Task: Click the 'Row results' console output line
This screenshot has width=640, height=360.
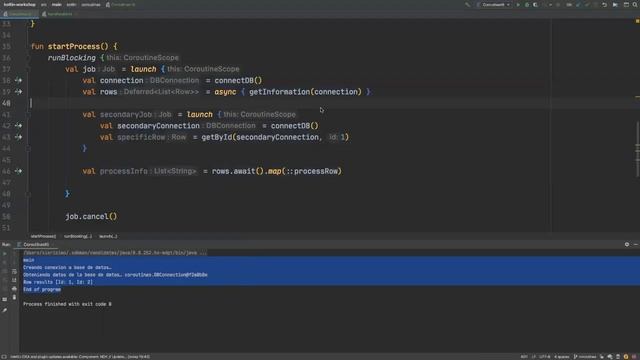Action: (x=58, y=282)
